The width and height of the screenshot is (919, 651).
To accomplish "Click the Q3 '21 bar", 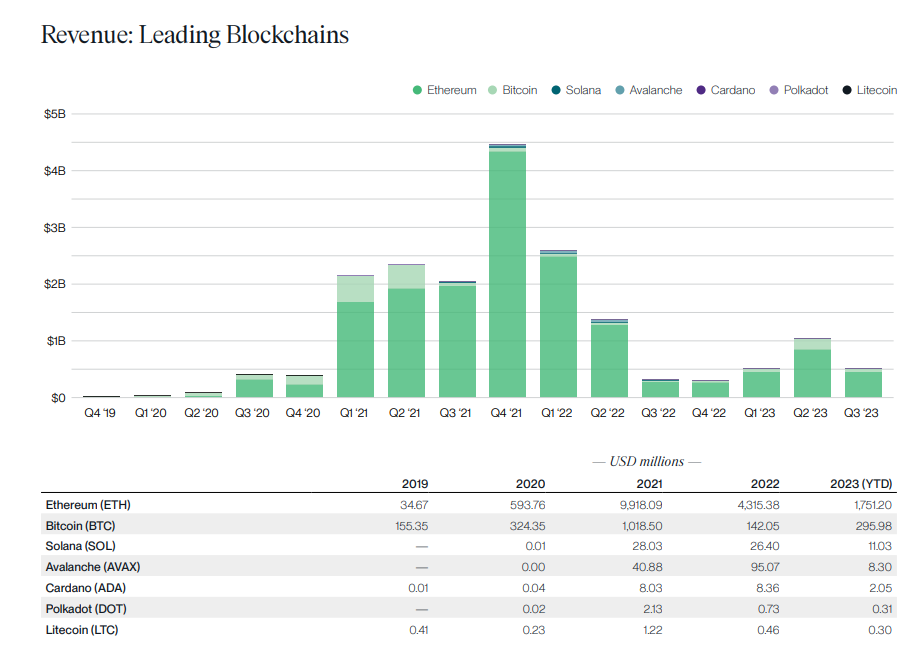I will pyautogui.click(x=457, y=340).
